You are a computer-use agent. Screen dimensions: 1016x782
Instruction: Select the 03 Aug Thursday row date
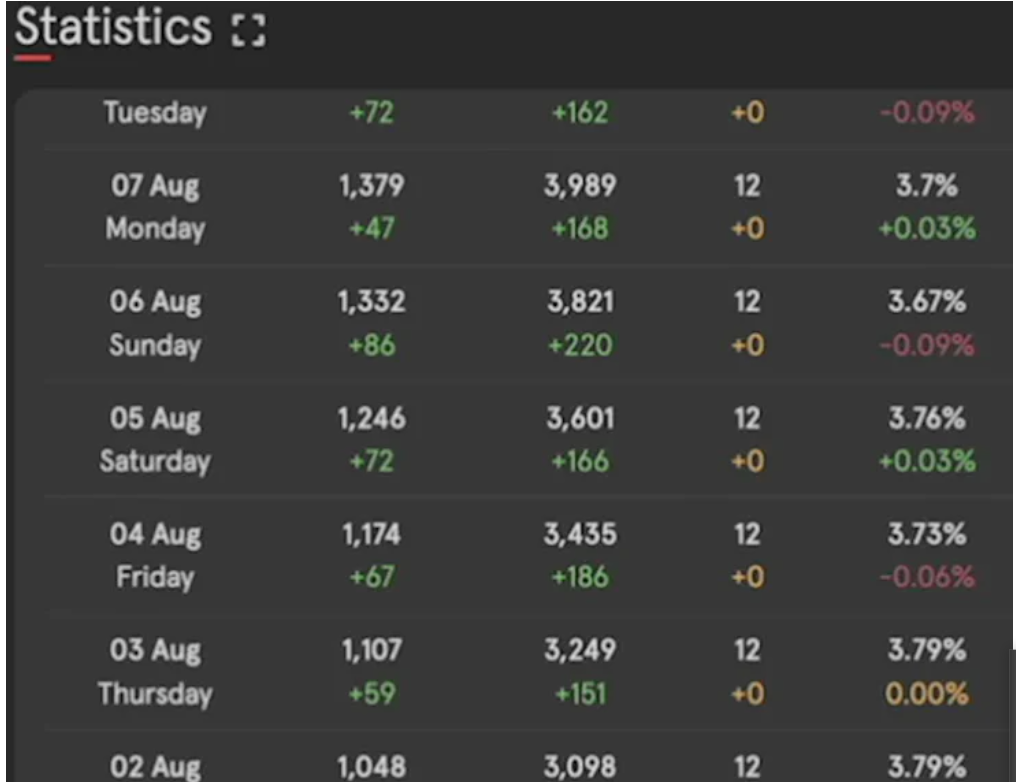click(156, 672)
